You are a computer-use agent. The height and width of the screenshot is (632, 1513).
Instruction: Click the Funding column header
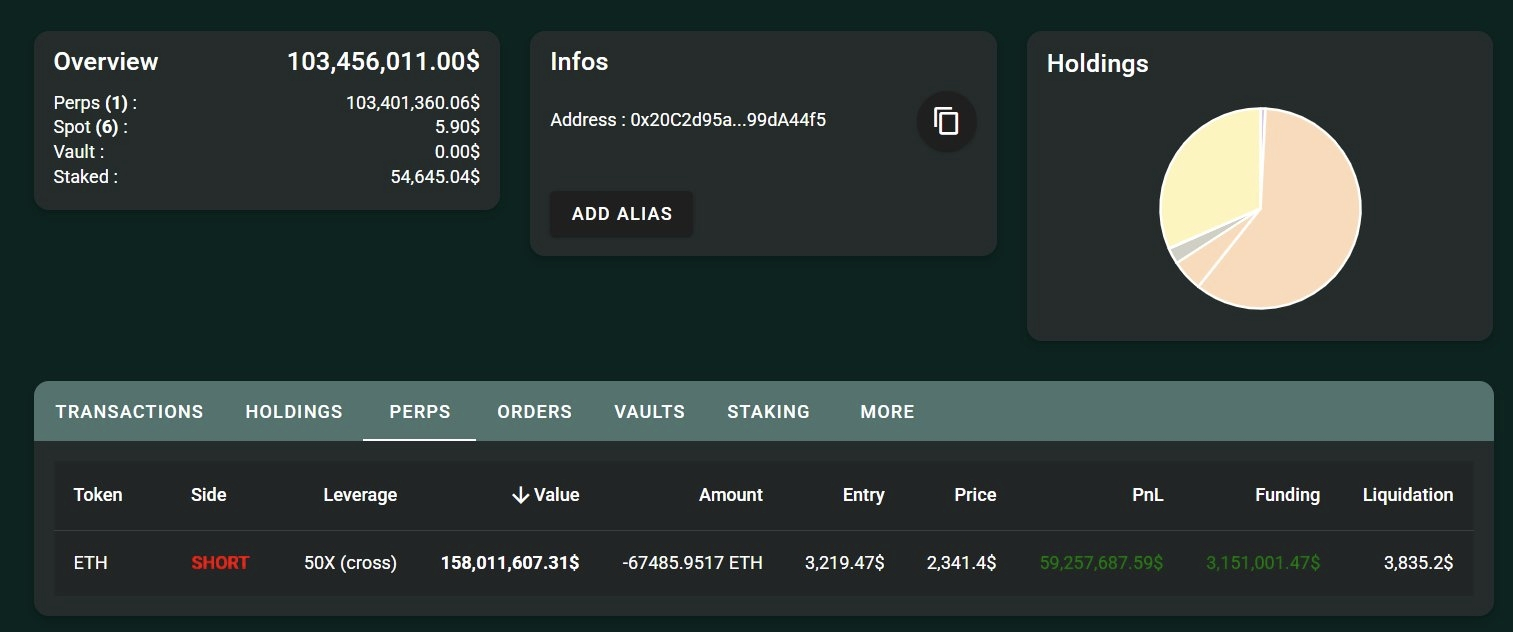(x=1287, y=495)
